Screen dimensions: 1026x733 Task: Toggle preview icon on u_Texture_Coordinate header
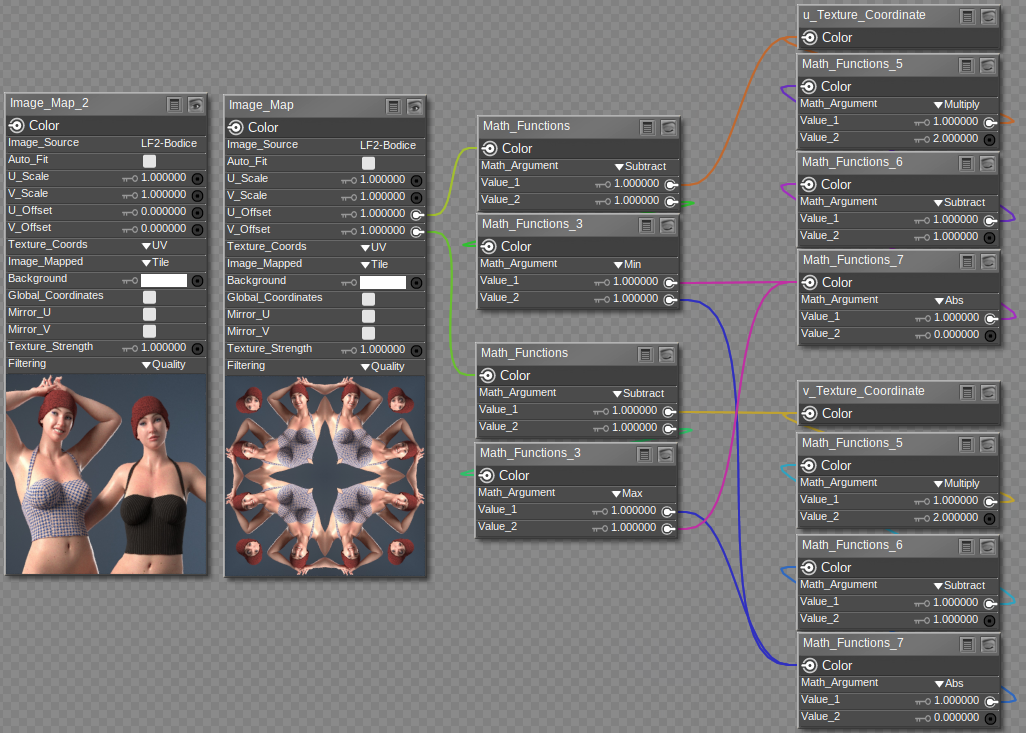(988, 16)
